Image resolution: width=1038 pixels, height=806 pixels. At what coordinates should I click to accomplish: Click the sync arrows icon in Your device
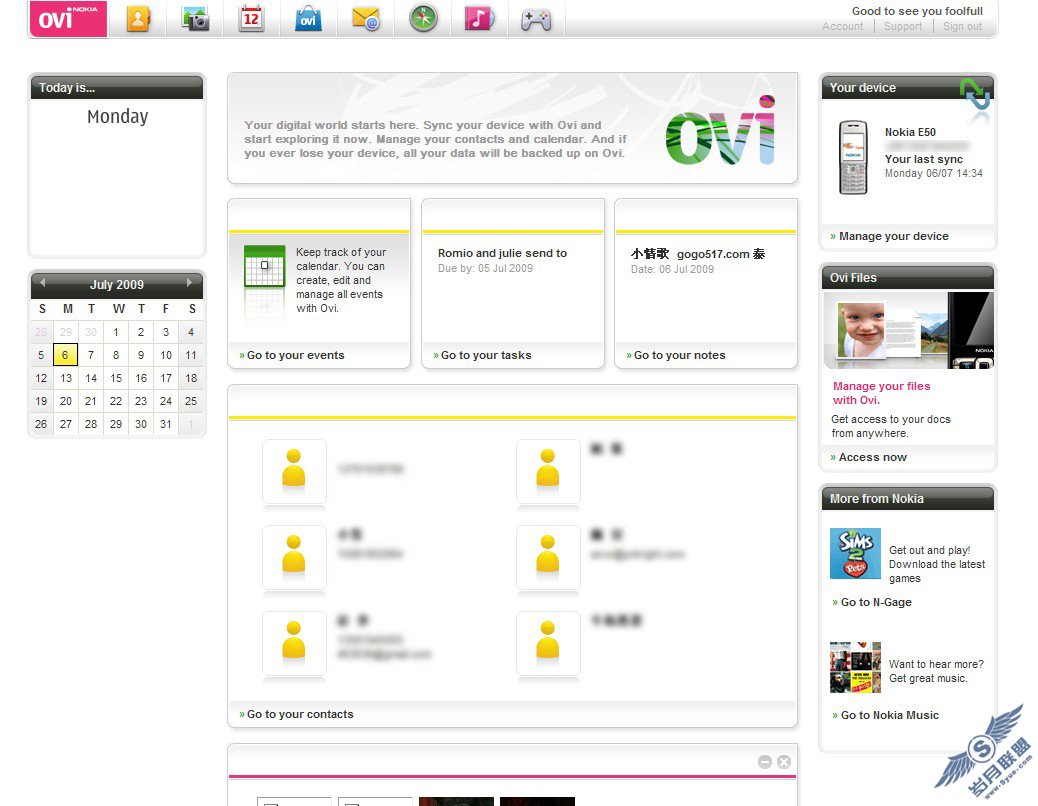click(975, 94)
